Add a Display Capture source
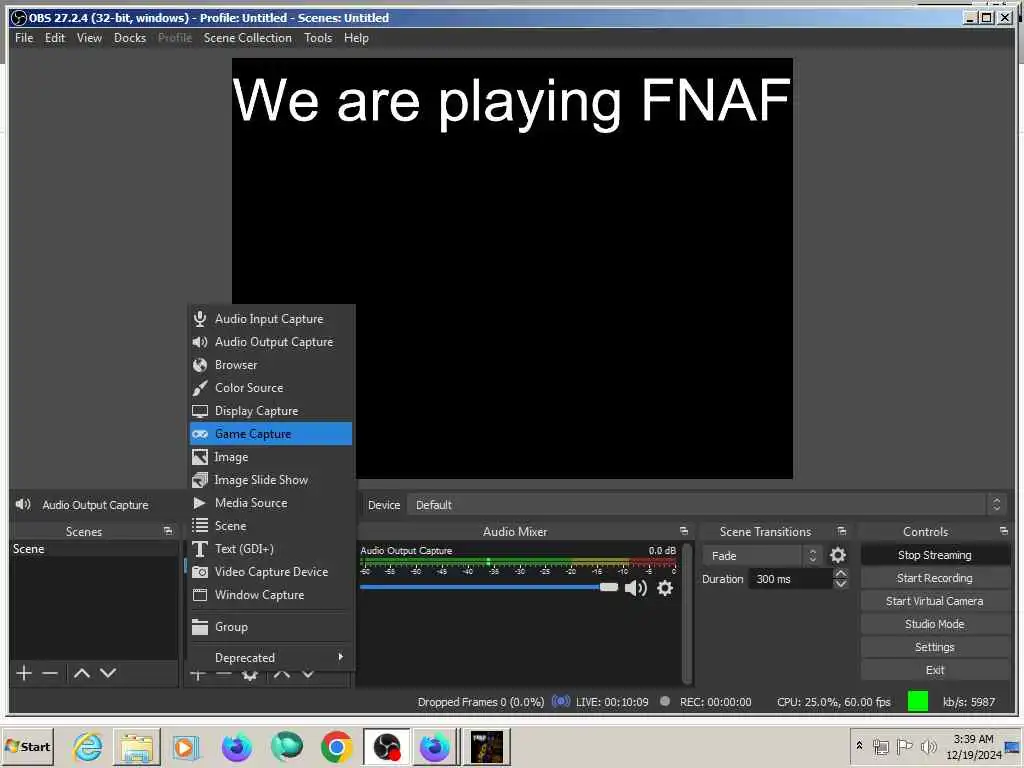This screenshot has width=1024, height=768. click(270, 411)
